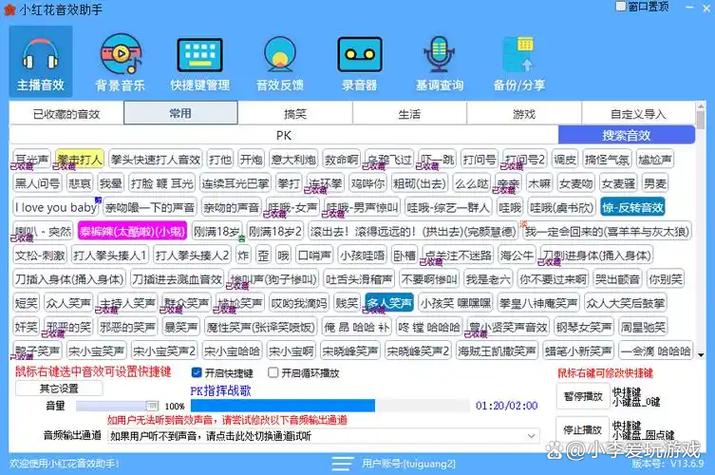Open the 主播音效 headphone icon
This screenshot has height=475, width=715.
(x=41, y=61)
